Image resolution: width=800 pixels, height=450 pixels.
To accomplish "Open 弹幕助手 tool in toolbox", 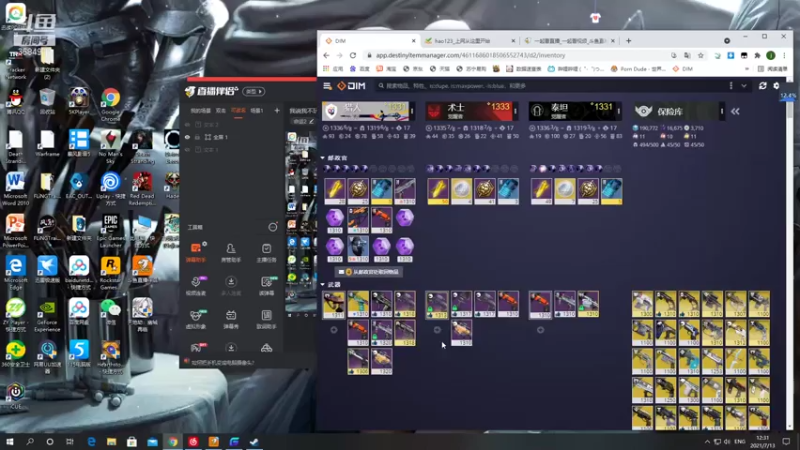I will 196,253.
